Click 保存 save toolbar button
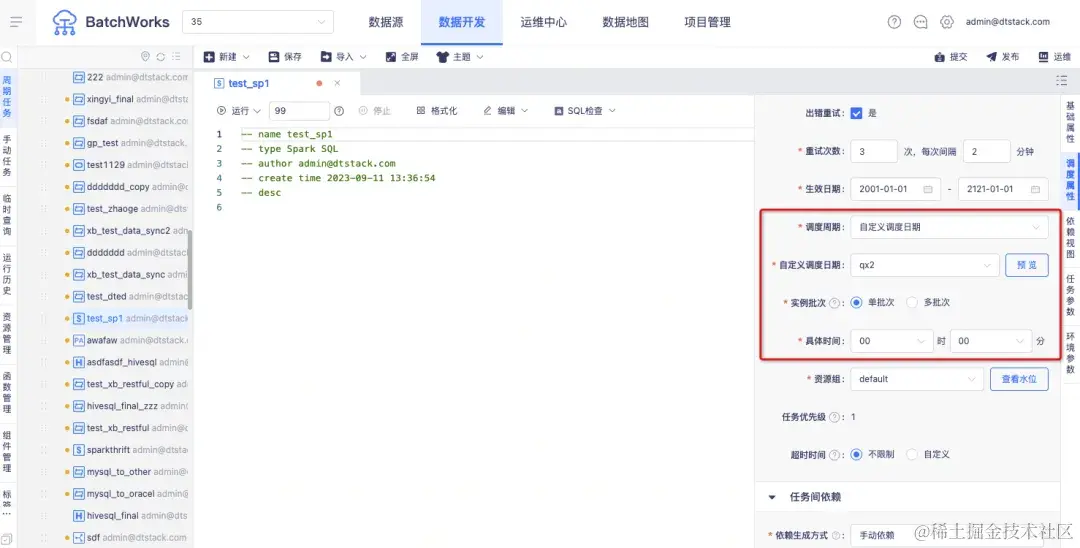This screenshot has height=548, width=1080. 285,57
